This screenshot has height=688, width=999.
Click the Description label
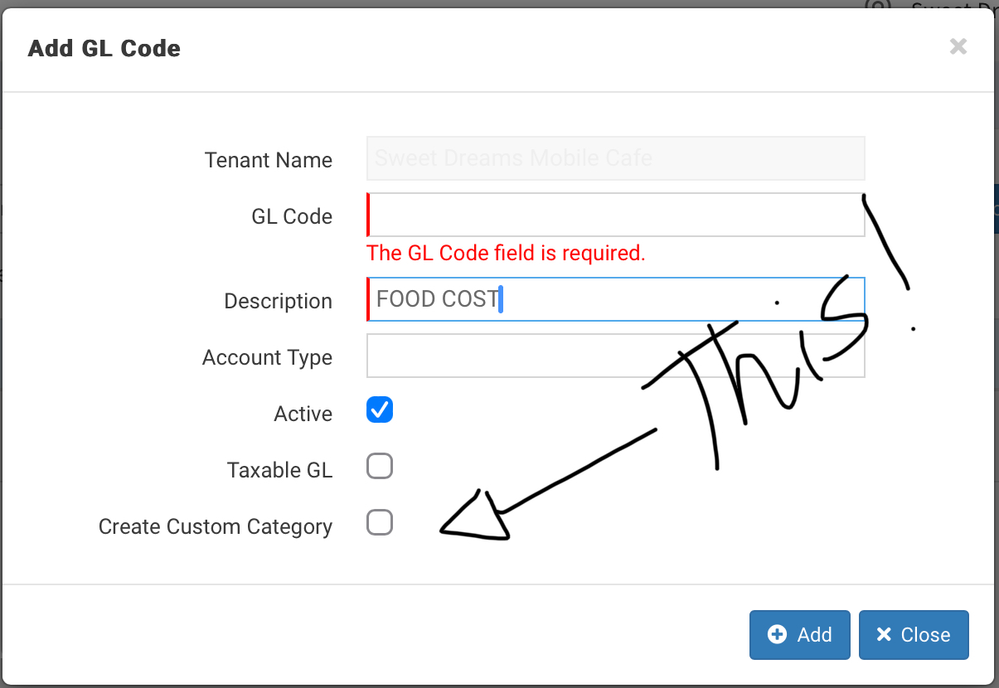click(x=278, y=301)
